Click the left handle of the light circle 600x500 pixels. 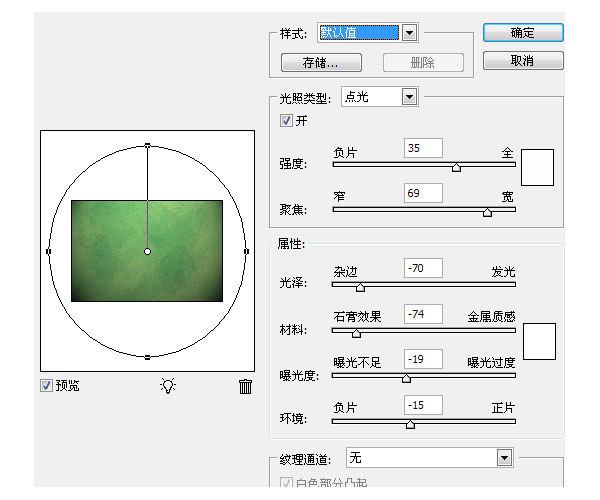48,251
